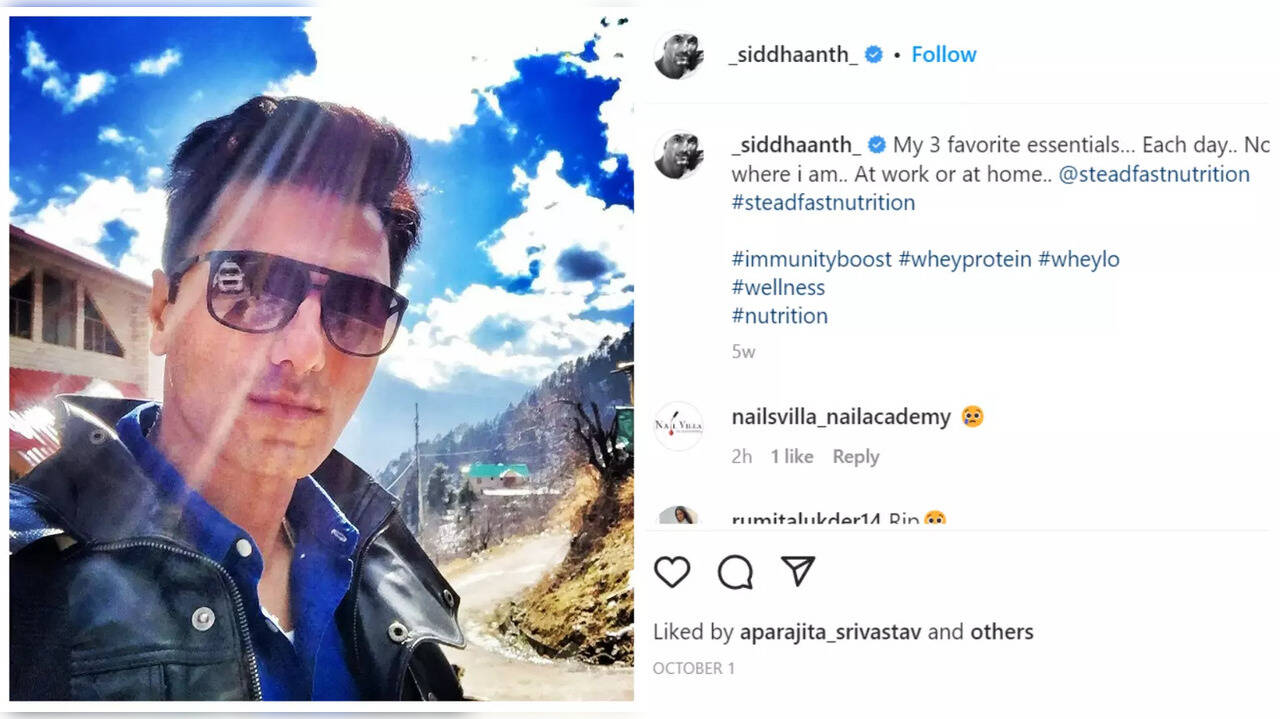The image size is (1280, 719).
Task: Share the post with paper plane icon
Action: click(x=798, y=571)
